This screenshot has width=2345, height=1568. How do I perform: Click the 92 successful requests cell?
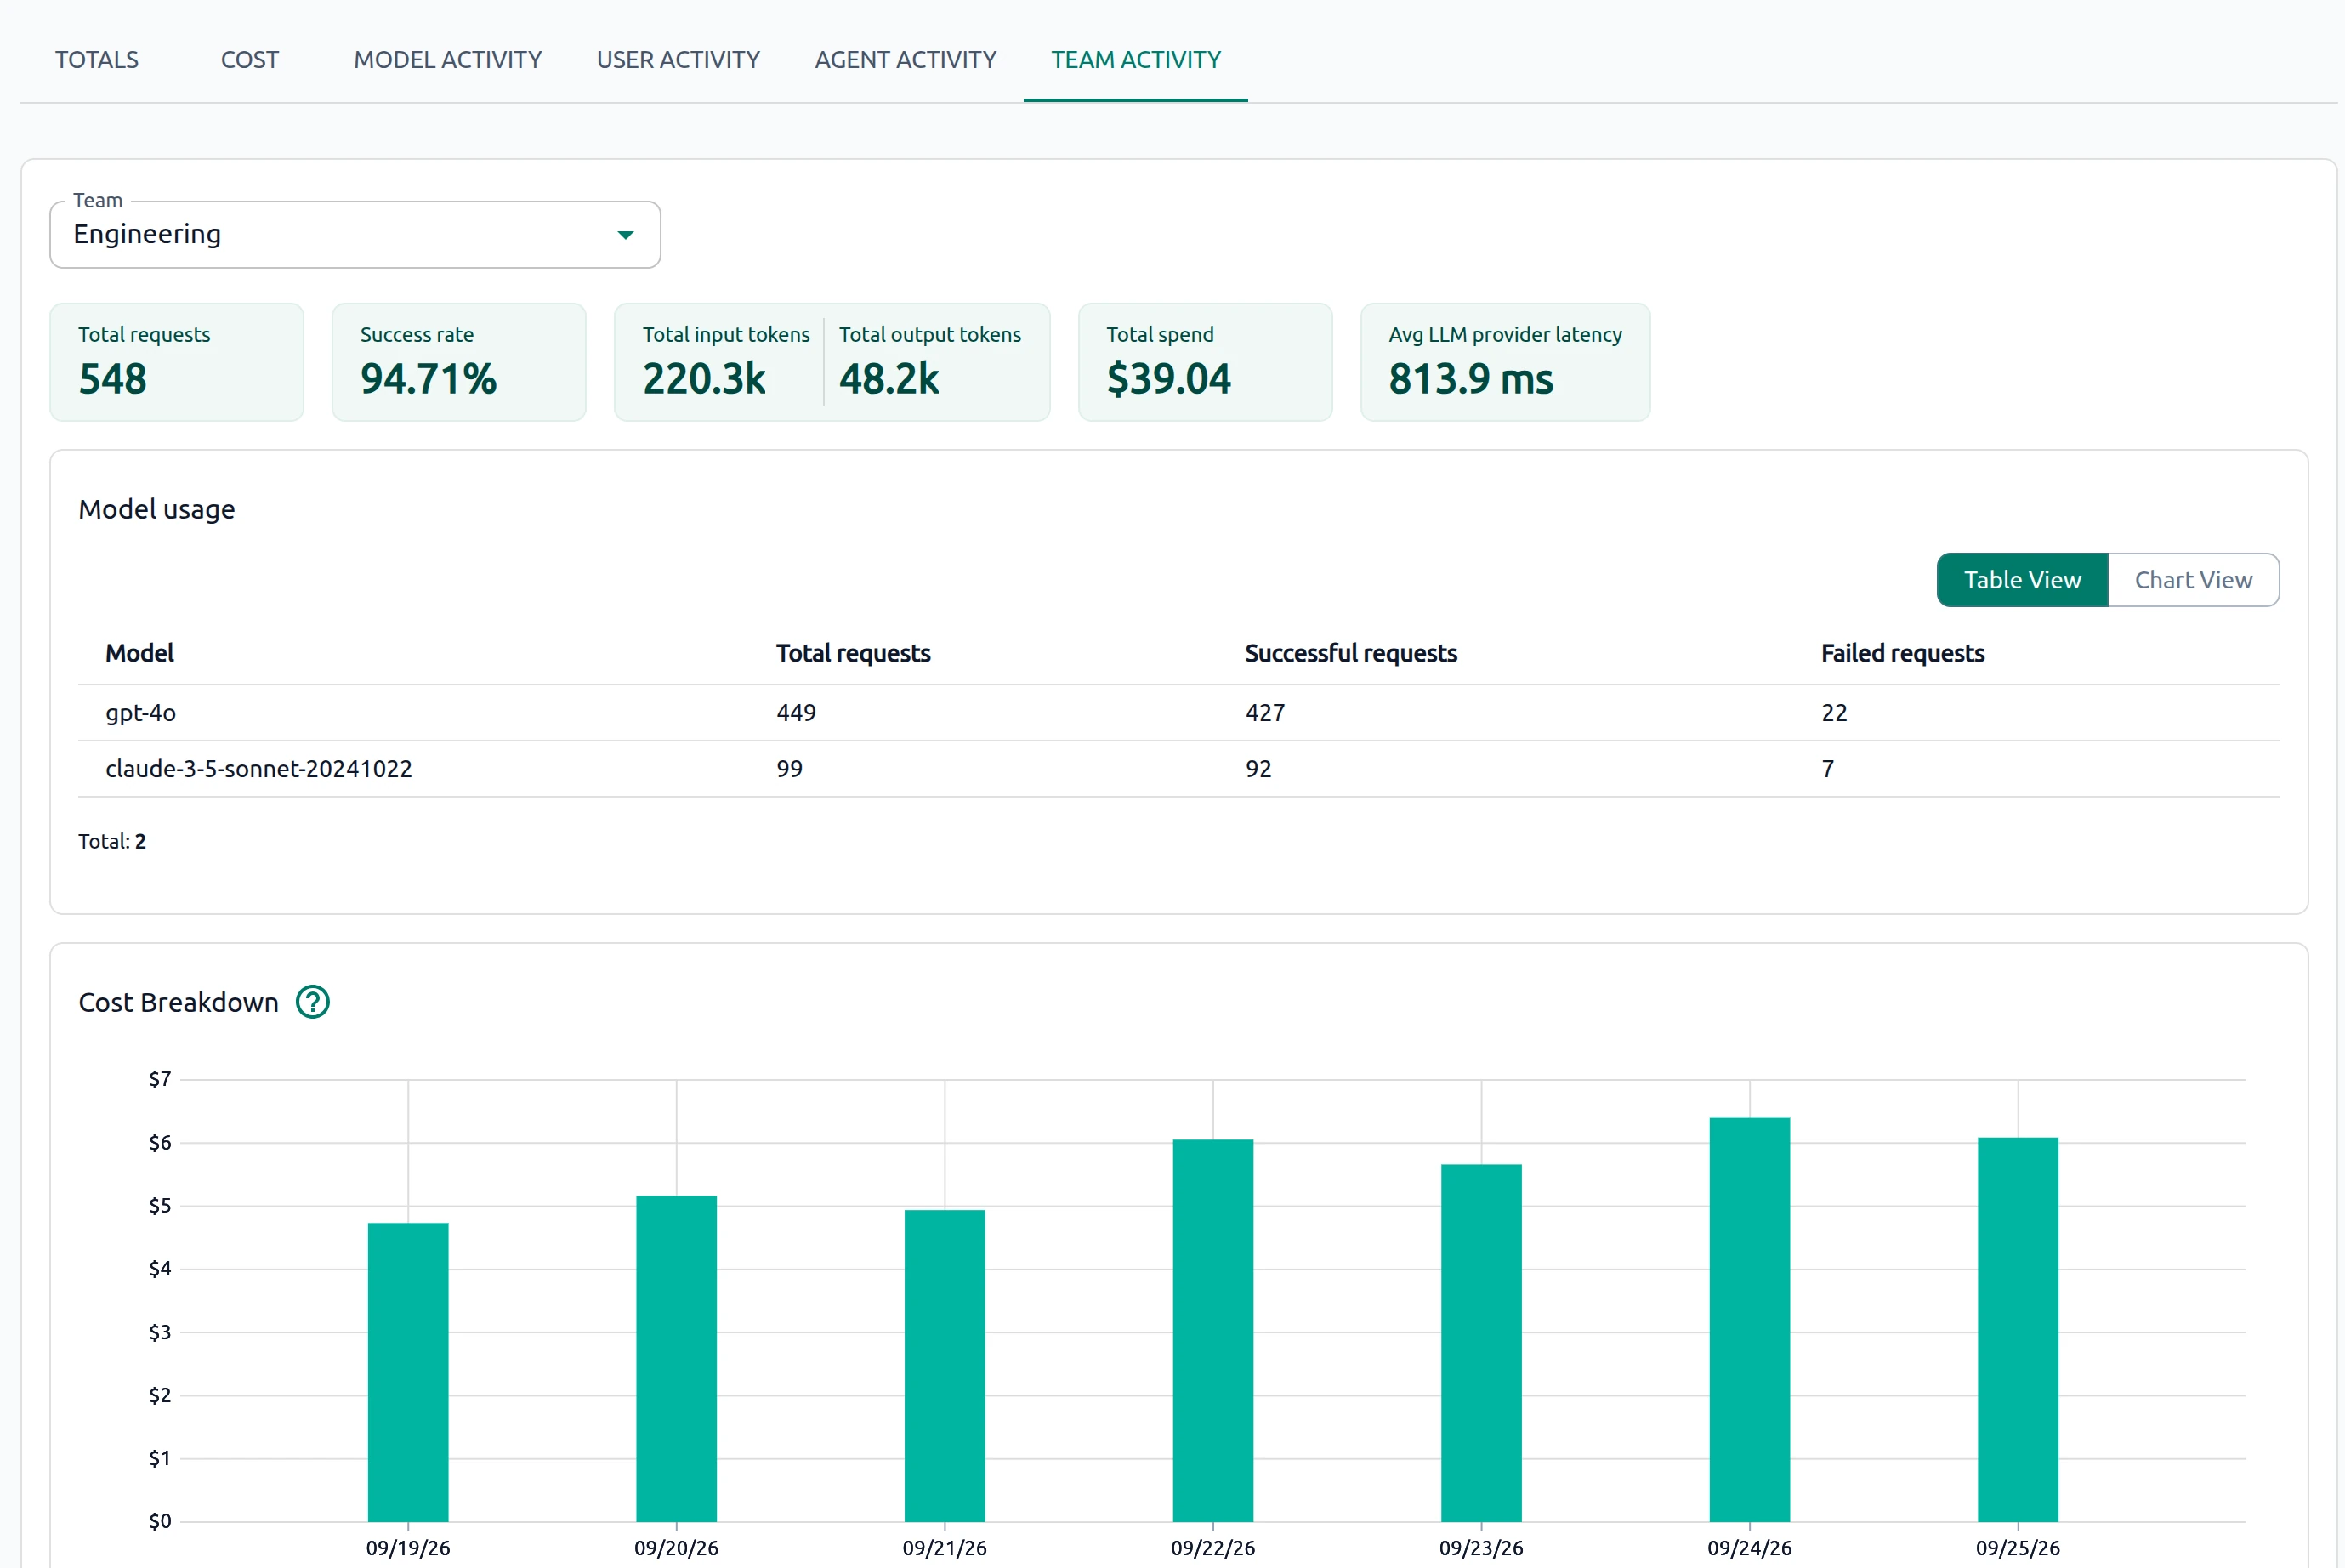tap(1258, 769)
